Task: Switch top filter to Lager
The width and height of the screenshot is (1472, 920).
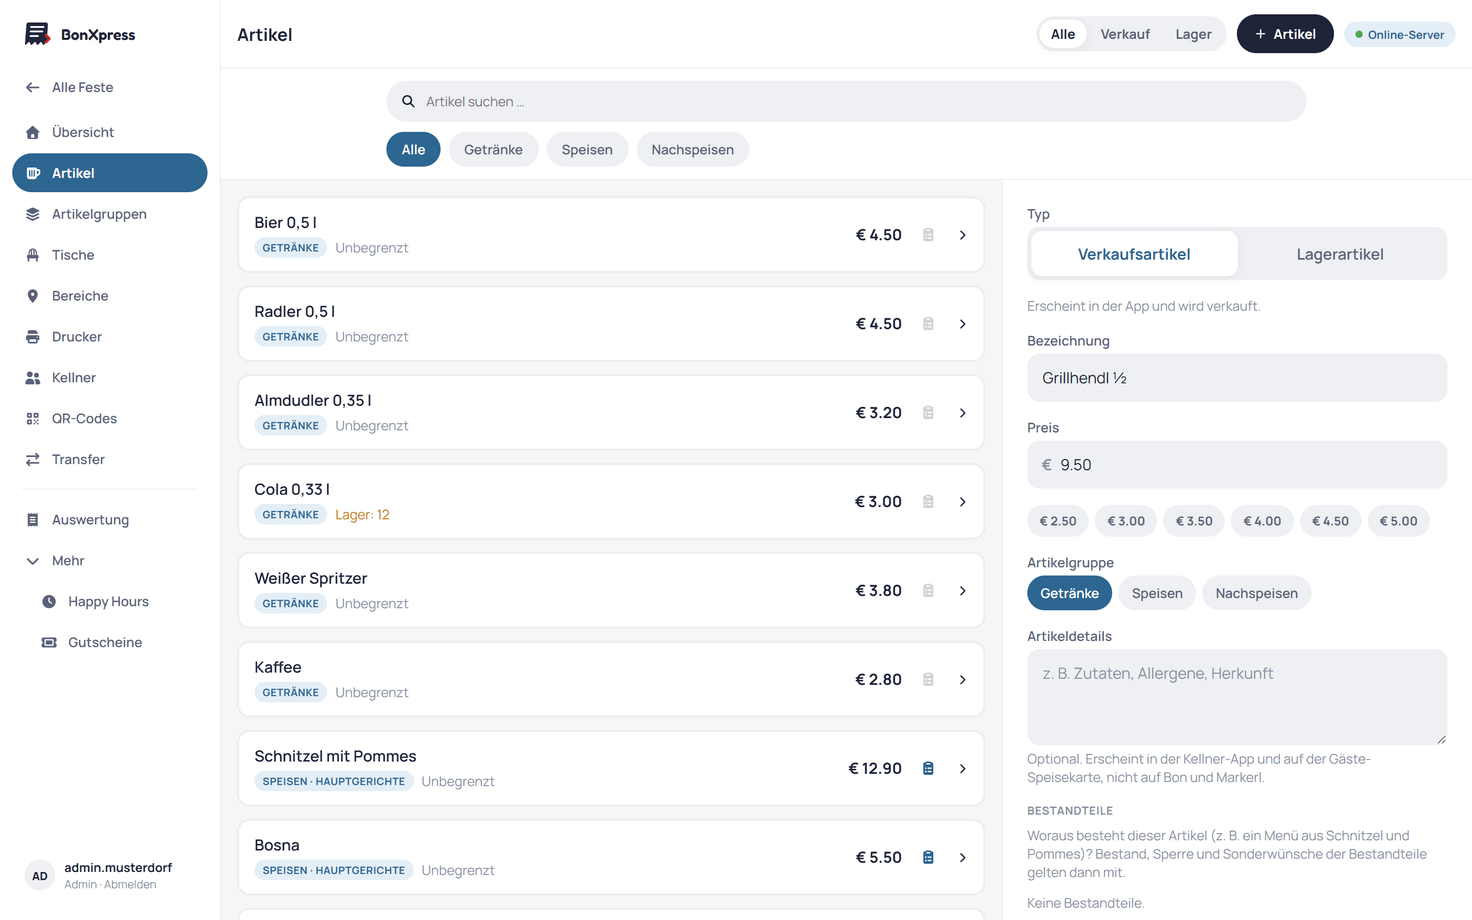Action: click(1193, 34)
